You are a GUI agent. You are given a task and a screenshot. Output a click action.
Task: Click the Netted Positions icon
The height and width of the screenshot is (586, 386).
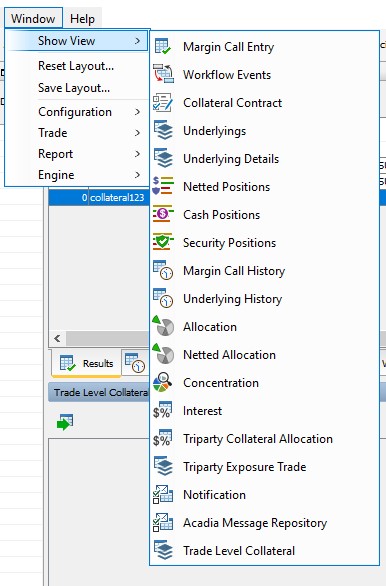coord(163,187)
